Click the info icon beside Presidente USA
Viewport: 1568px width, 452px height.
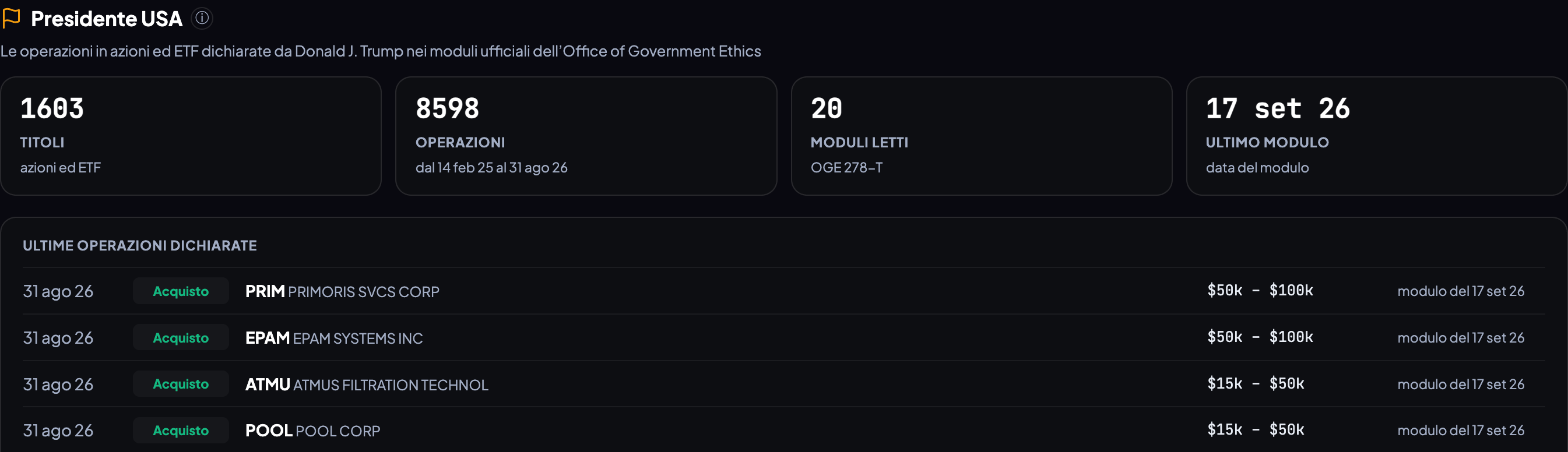[x=201, y=18]
